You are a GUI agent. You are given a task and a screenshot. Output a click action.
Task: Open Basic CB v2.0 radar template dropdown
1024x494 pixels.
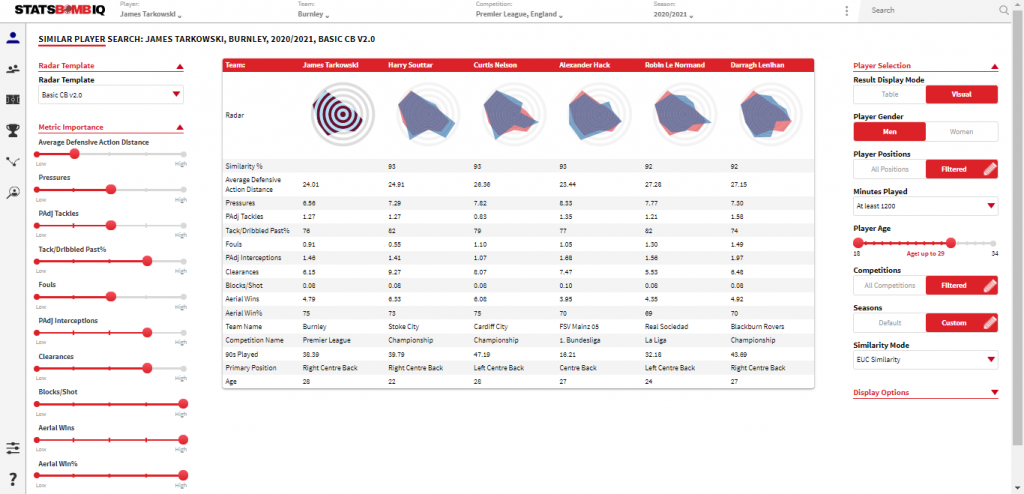point(111,95)
